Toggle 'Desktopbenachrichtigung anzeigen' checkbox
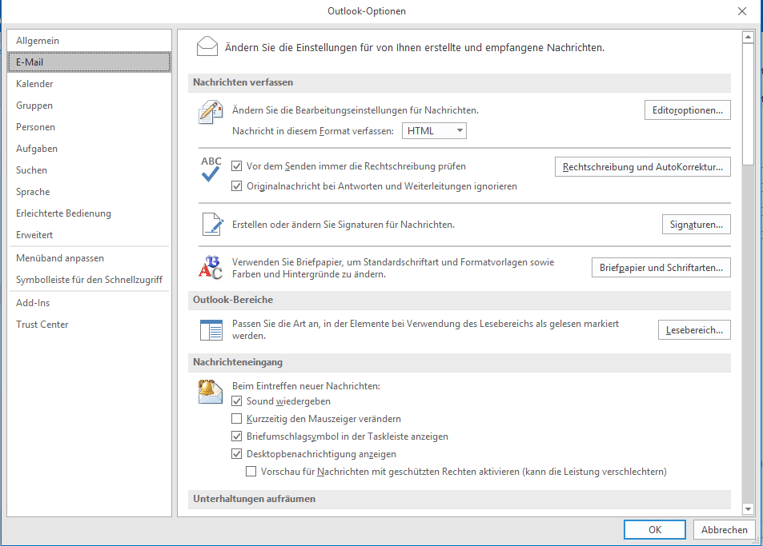Screen dimensions: 763x546 pyautogui.click(x=236, y=454)
